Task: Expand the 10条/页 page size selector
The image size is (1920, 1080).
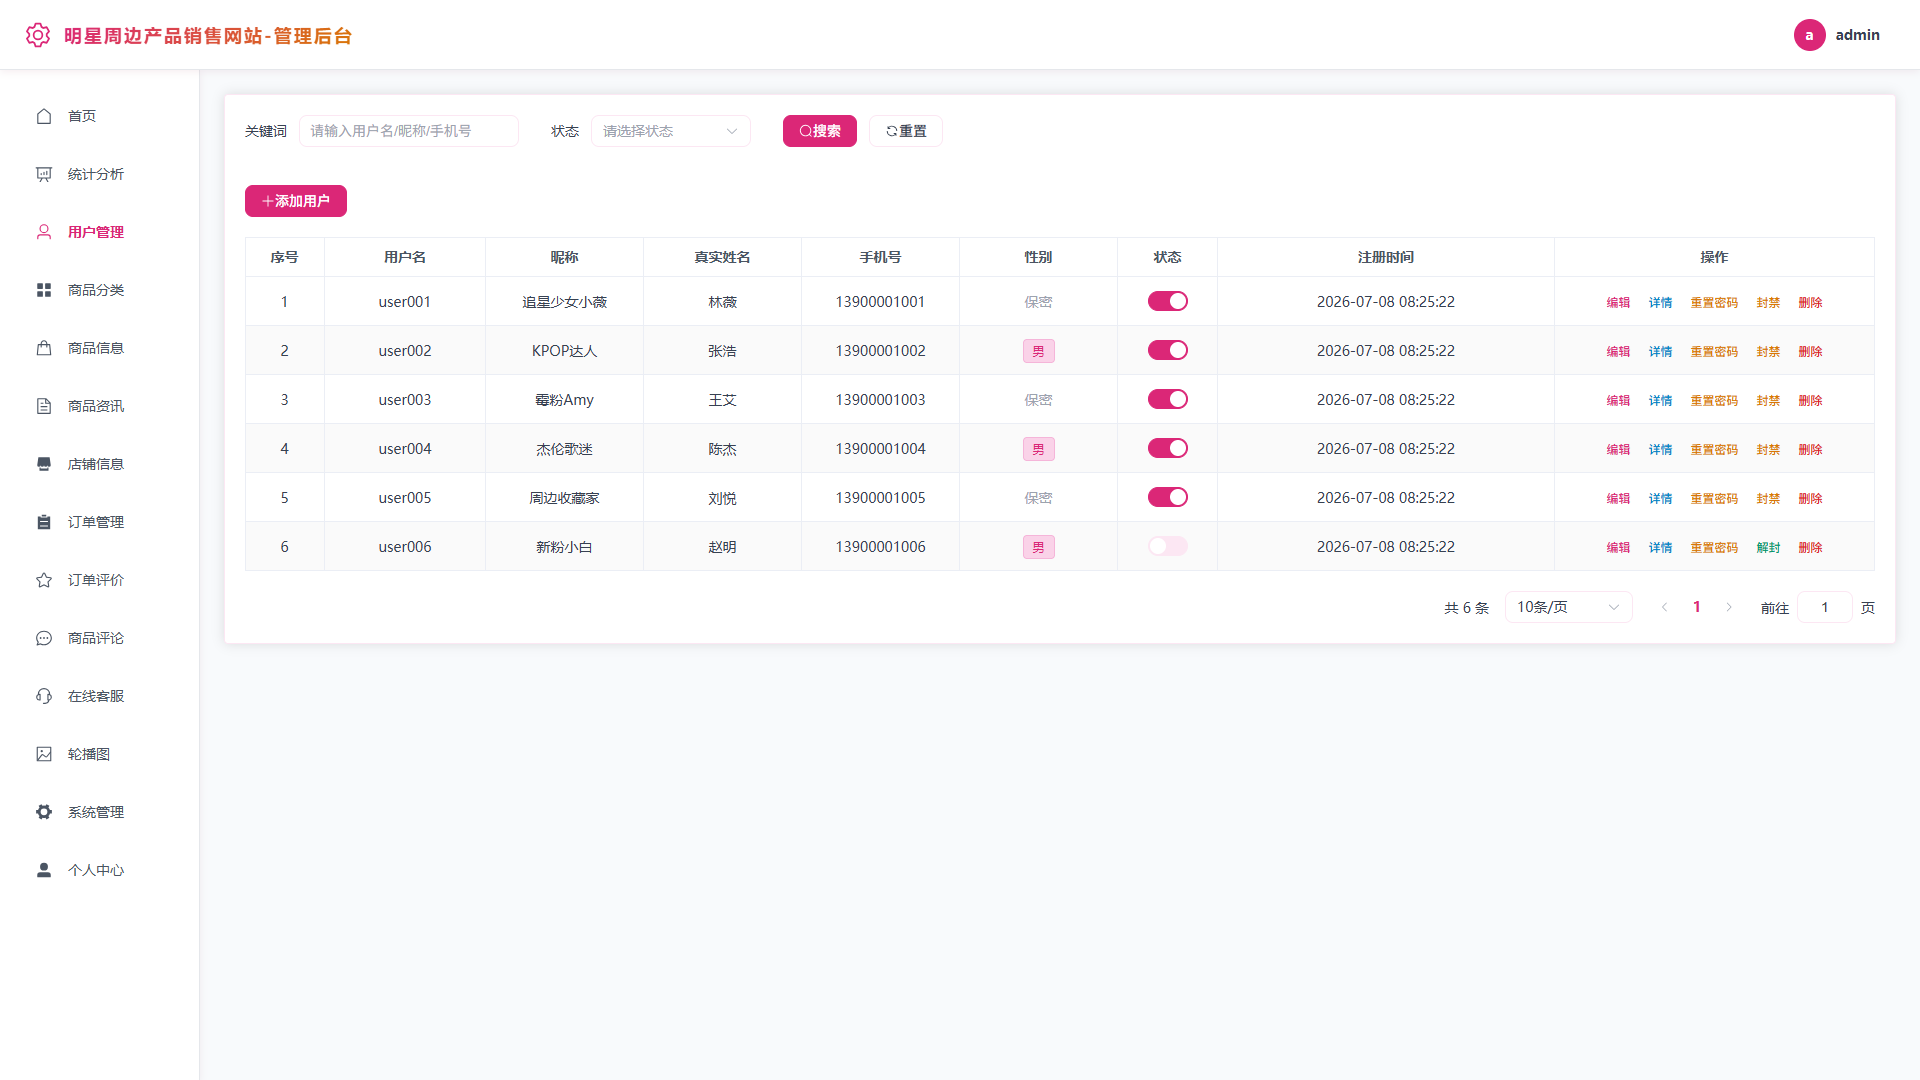Action: click(x=1568, y=607)
